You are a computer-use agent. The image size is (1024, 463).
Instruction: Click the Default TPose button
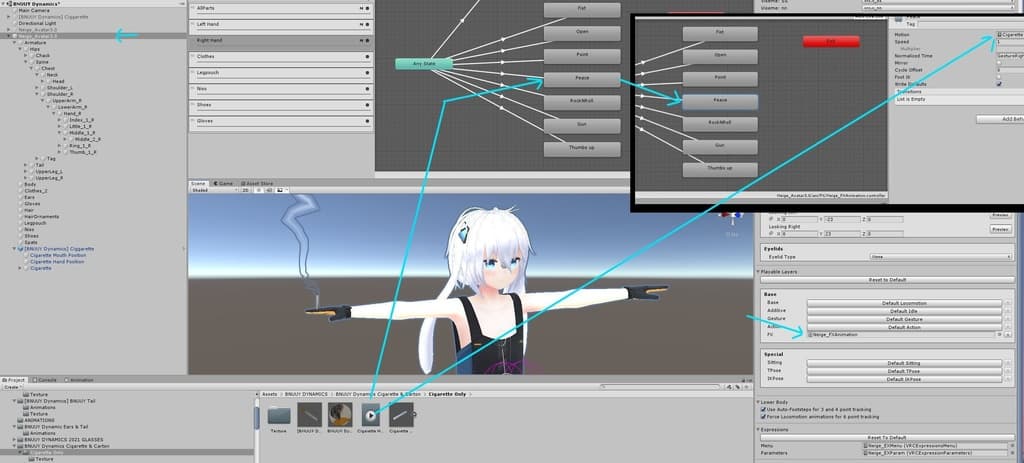coord(904,371)
